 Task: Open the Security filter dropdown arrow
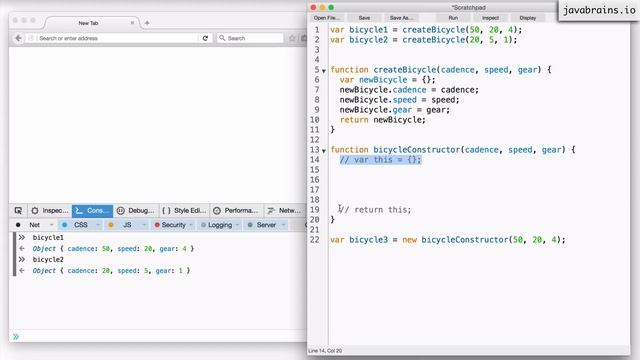pyautogui.click(x=191, y=225)
